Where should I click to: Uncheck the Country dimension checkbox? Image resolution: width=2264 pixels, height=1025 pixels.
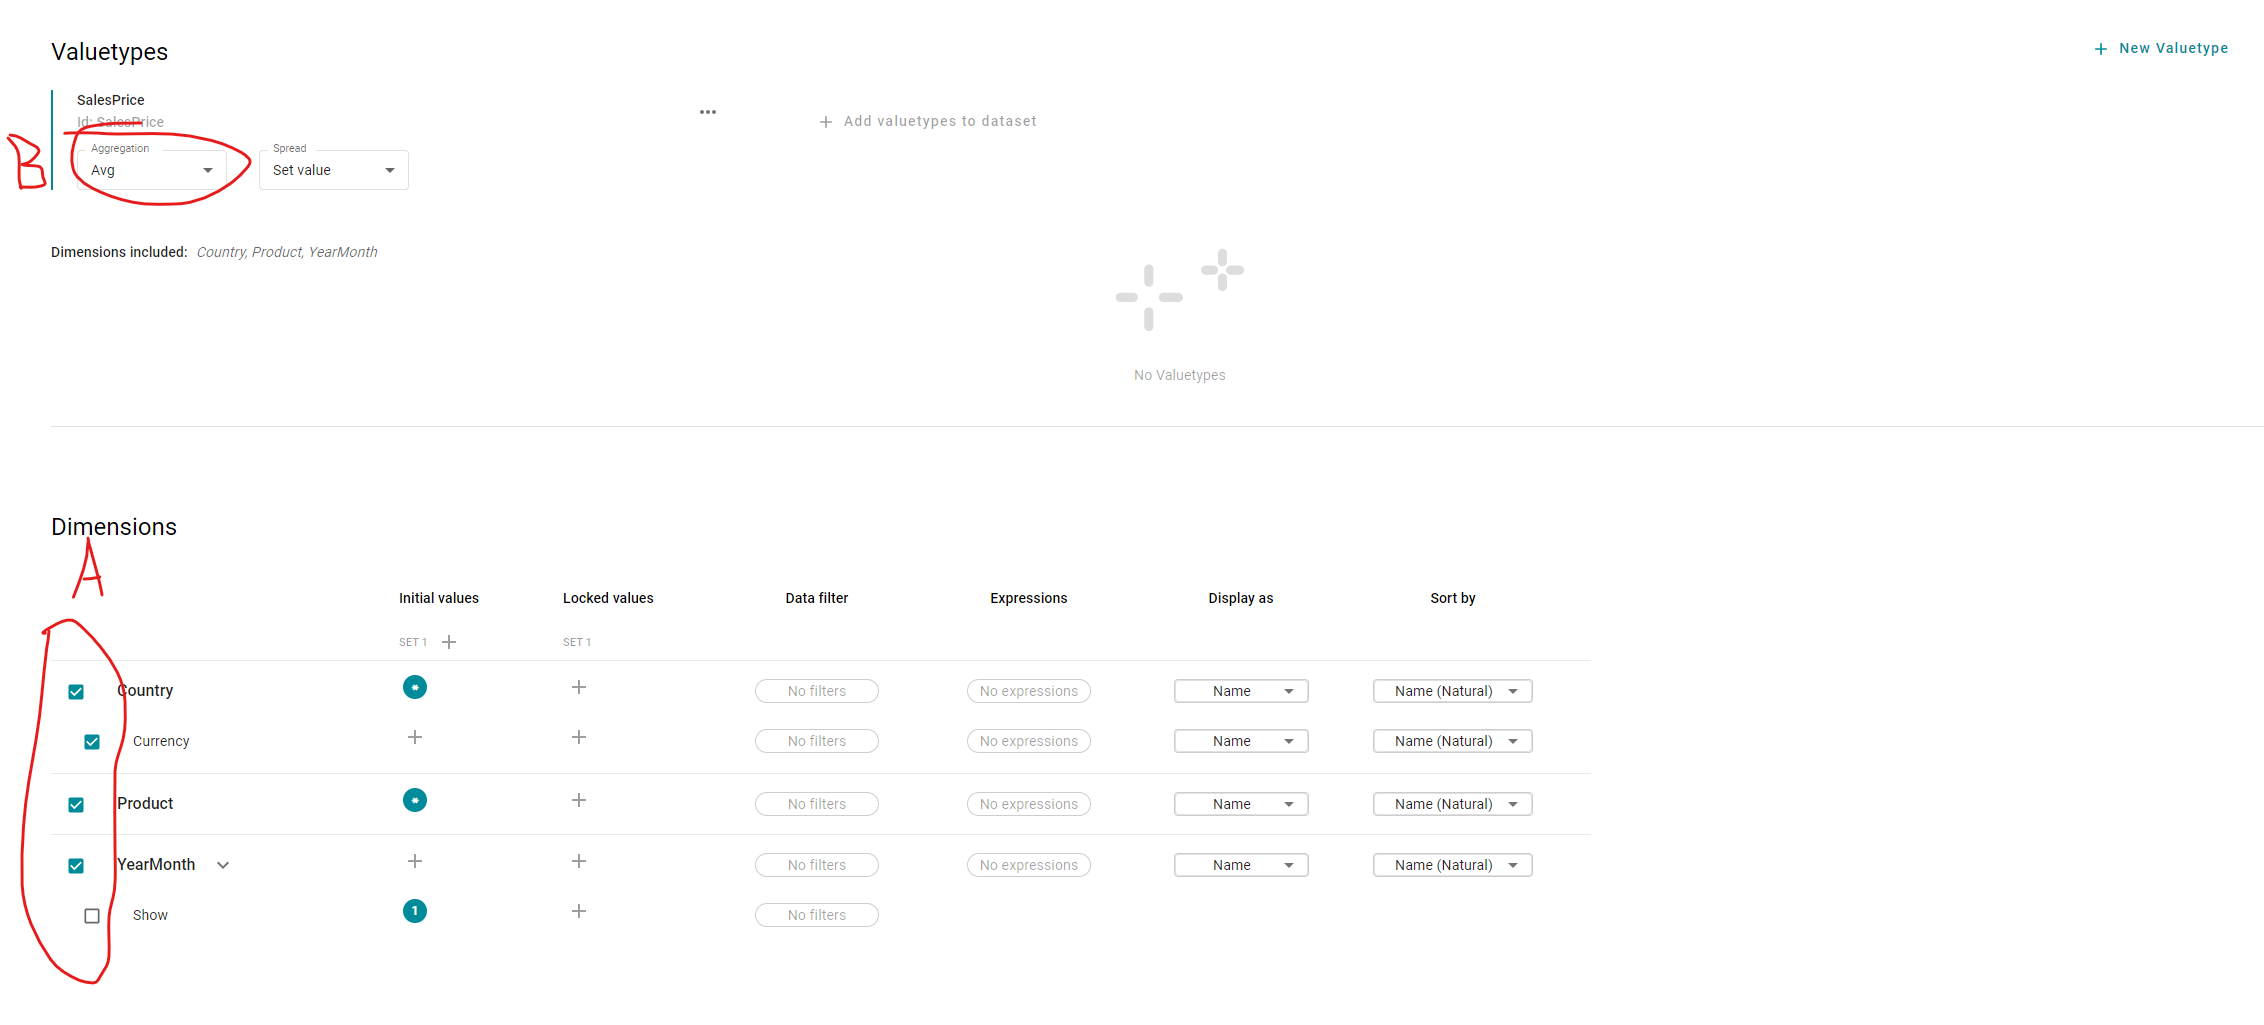tap(76, 692)
